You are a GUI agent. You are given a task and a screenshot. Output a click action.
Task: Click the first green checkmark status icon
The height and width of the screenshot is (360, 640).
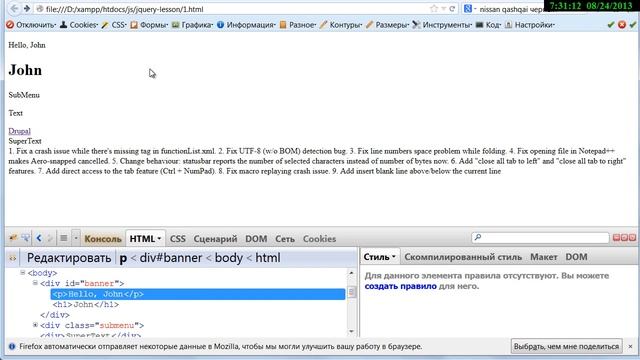[611, 25]
